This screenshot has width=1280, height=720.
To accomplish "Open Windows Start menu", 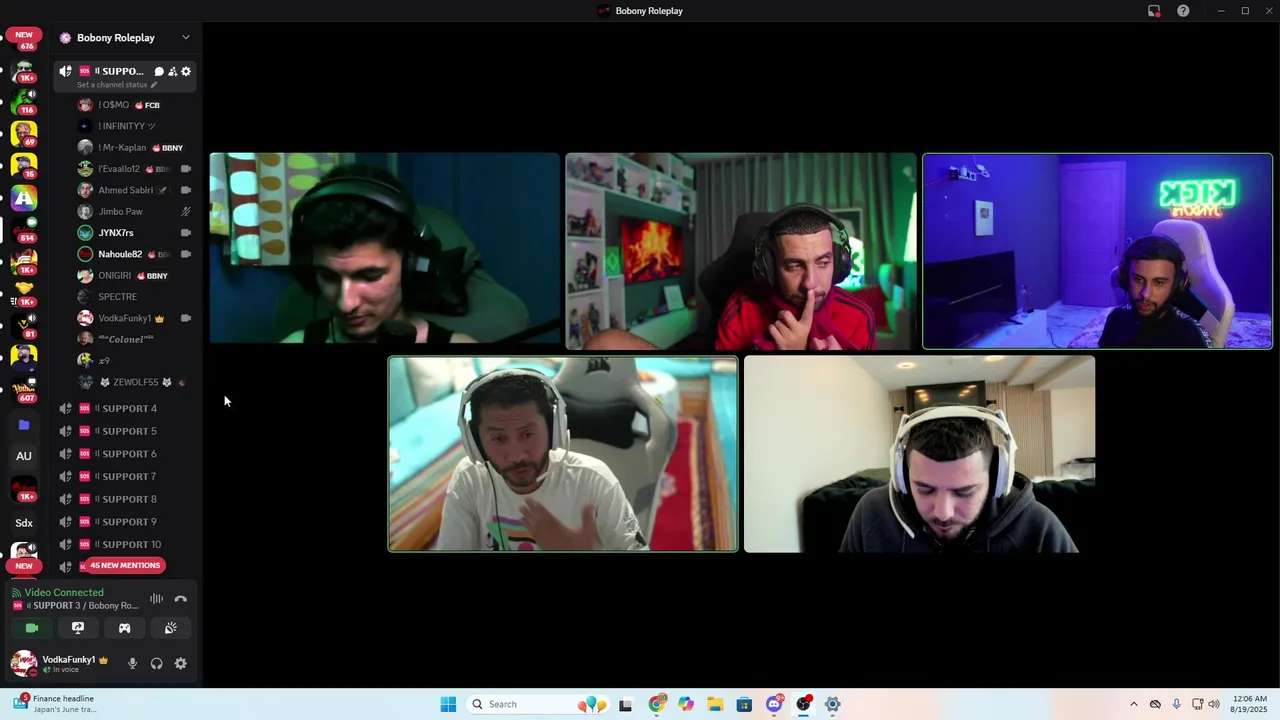I will click(x=448, y=704).
